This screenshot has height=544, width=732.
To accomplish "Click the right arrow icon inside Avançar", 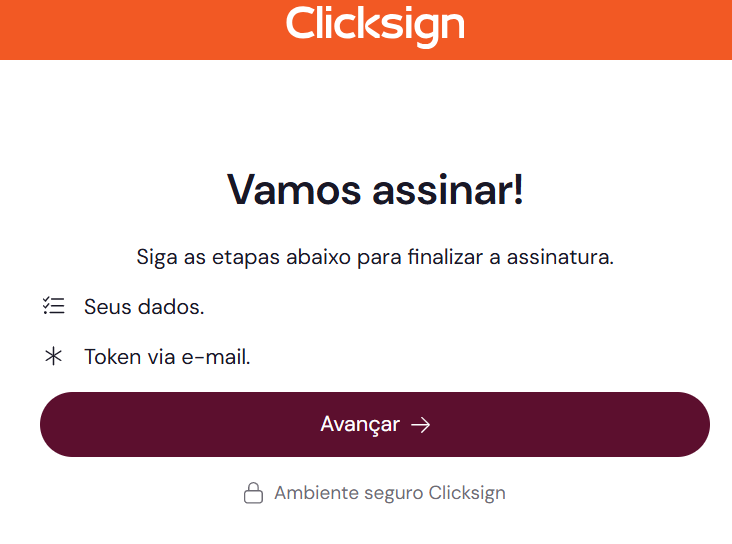I will [x=420, y=425].
